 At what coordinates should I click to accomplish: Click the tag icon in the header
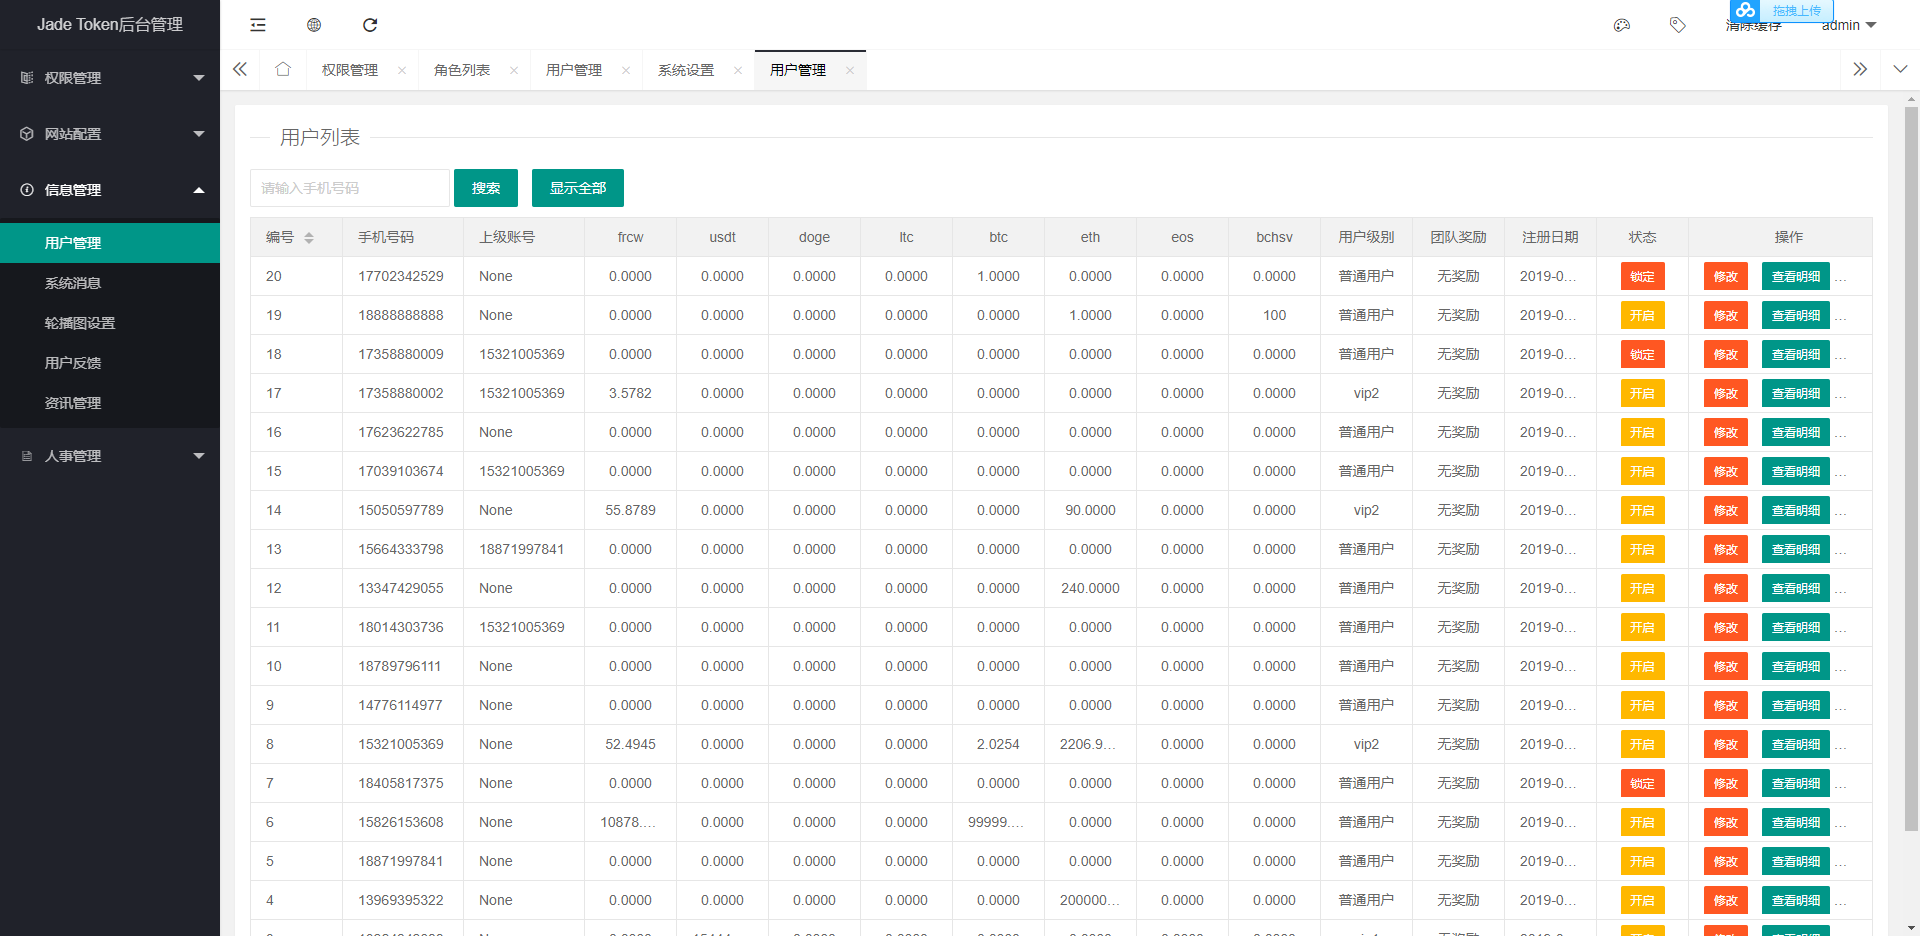(x=1678, y=24)
